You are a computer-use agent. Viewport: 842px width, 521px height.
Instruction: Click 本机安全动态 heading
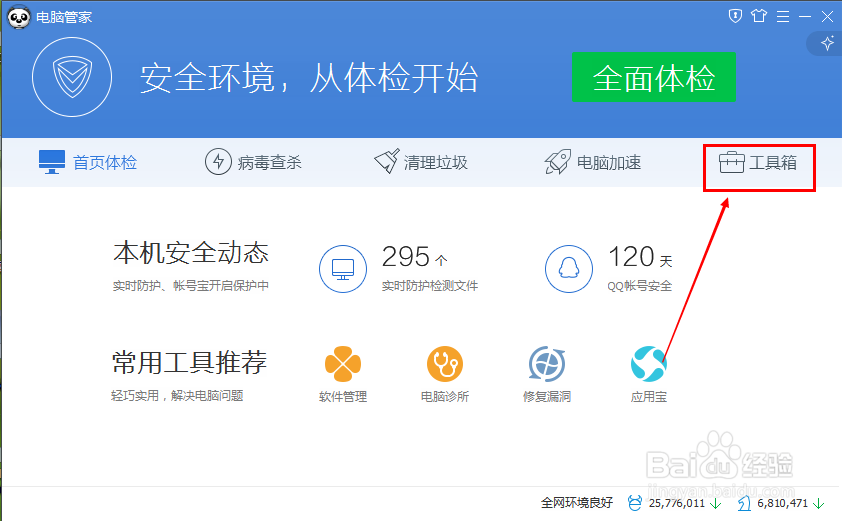tap(191, 252)
